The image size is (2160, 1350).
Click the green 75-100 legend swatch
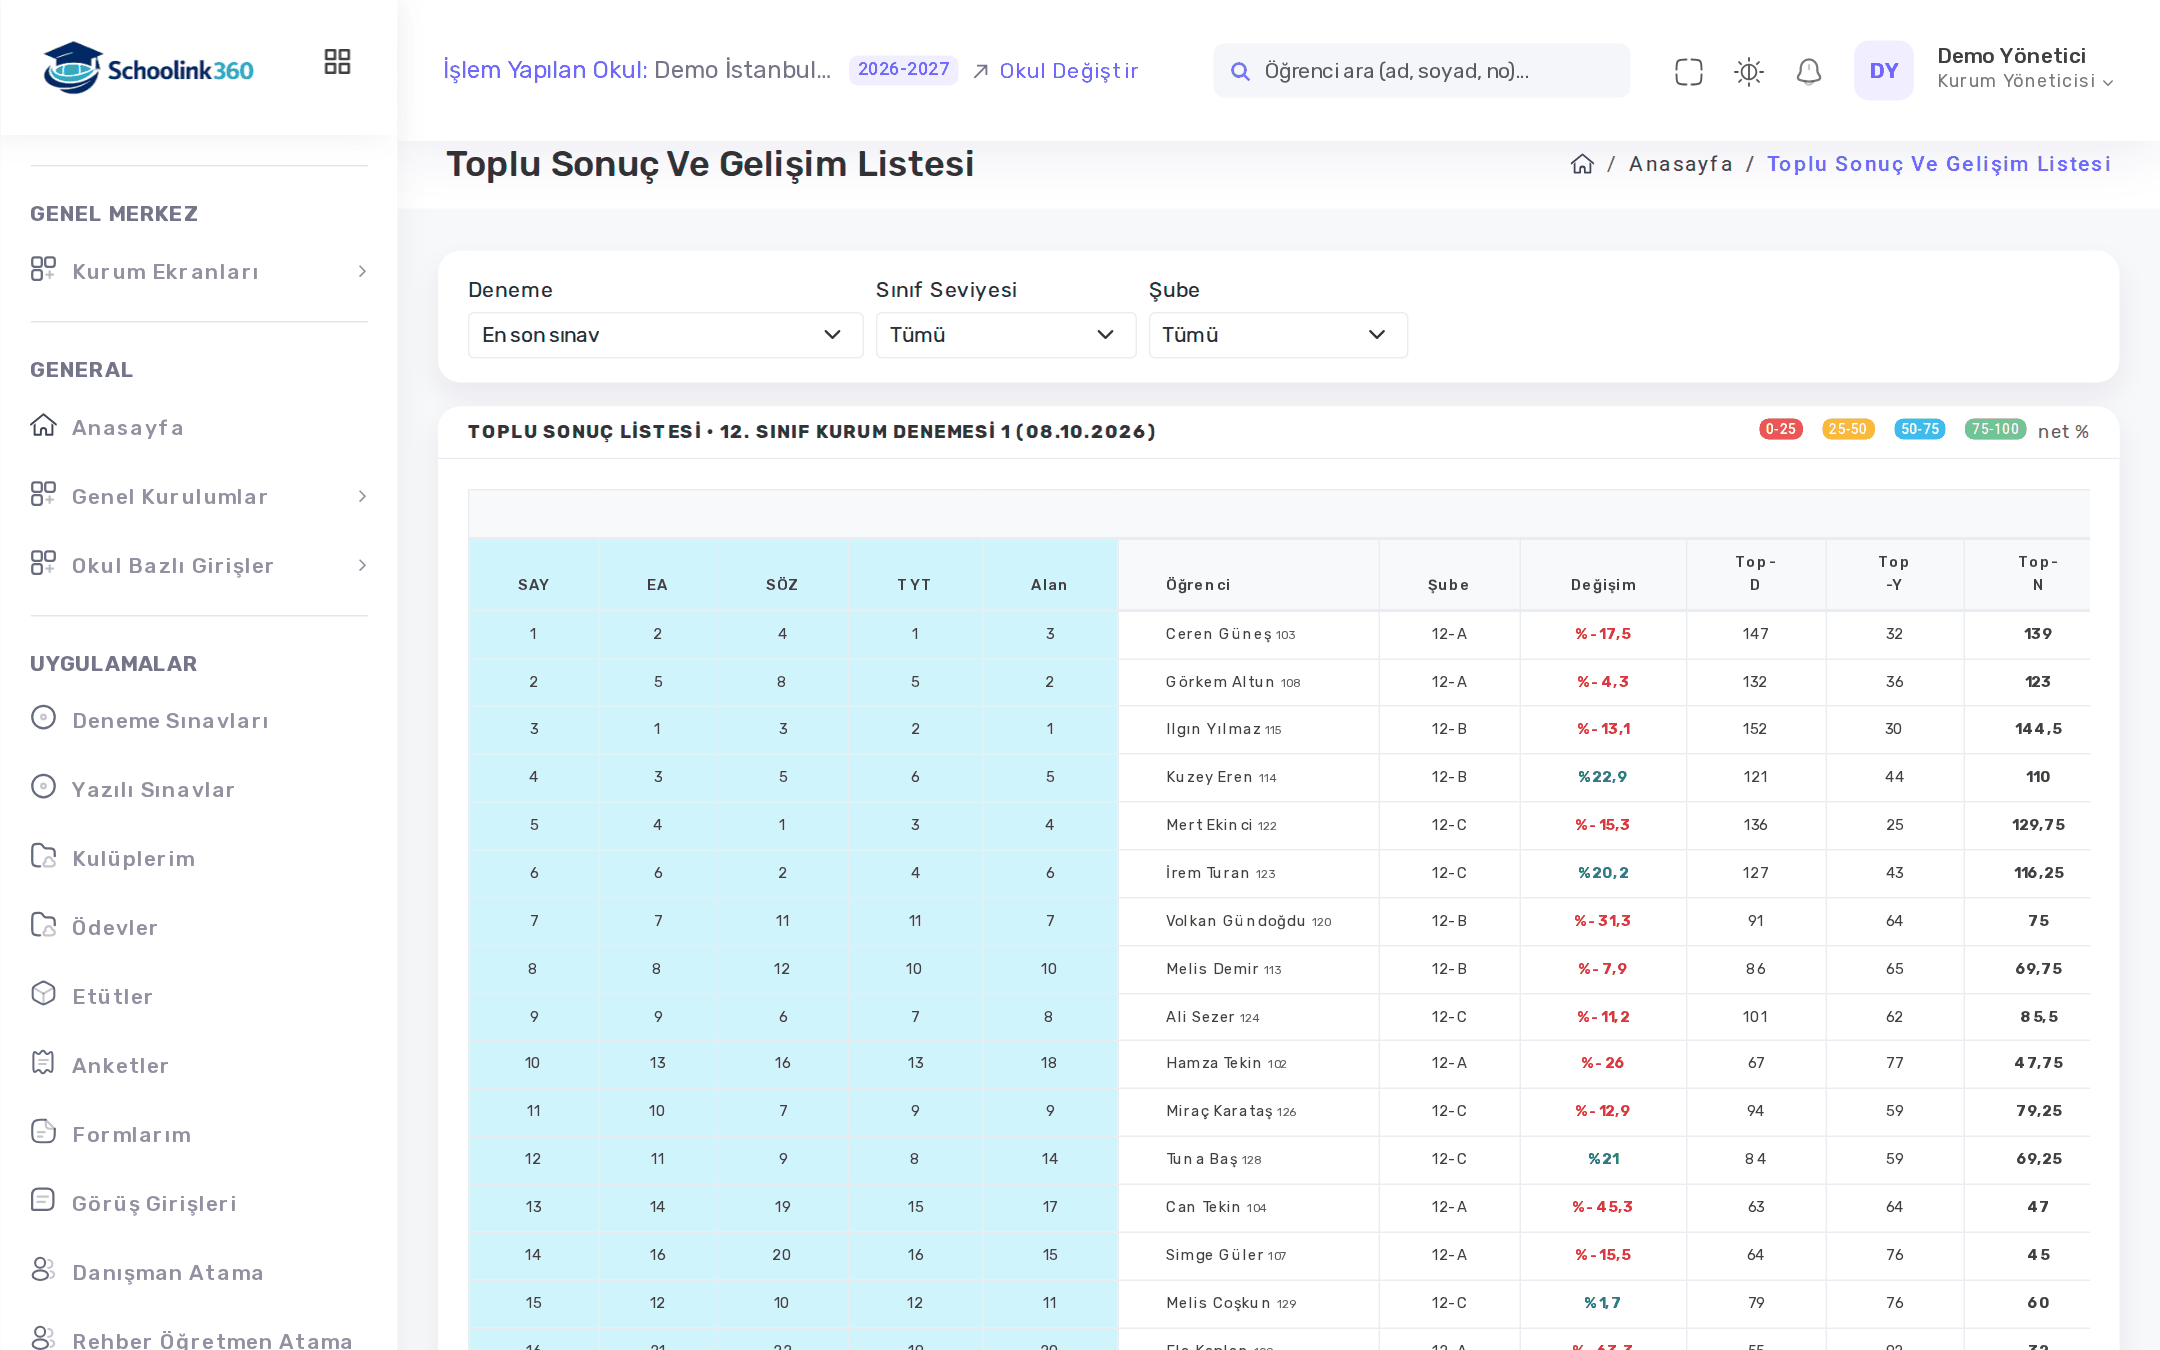coord(1995,429)
